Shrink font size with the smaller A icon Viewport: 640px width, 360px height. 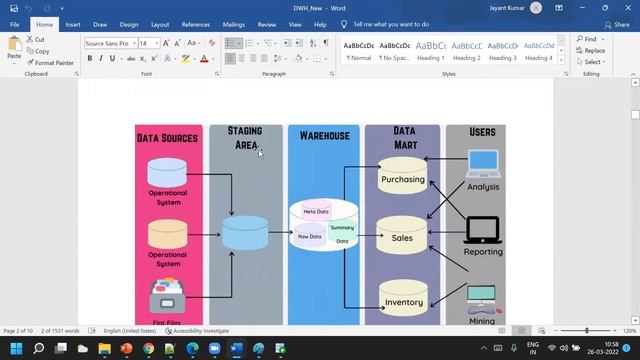178,43
